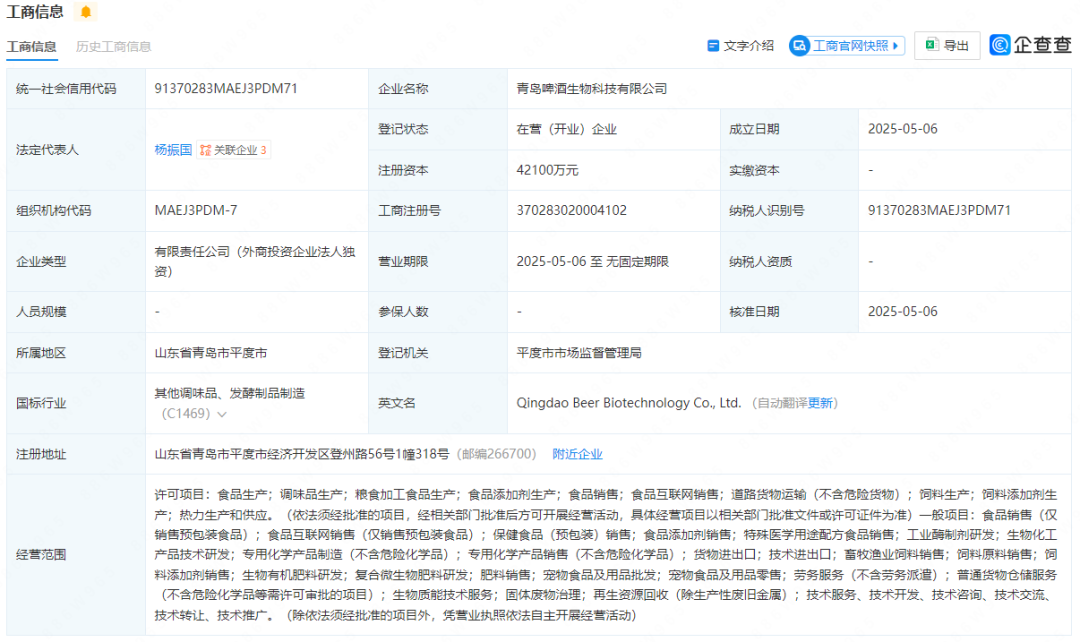Click the arrow beside 工商官网快照
1080x642 pixels.
(x=895, y=46)
